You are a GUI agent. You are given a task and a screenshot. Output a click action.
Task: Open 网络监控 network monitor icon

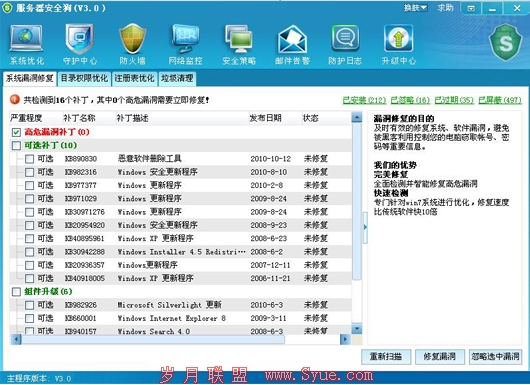point(186,44)
